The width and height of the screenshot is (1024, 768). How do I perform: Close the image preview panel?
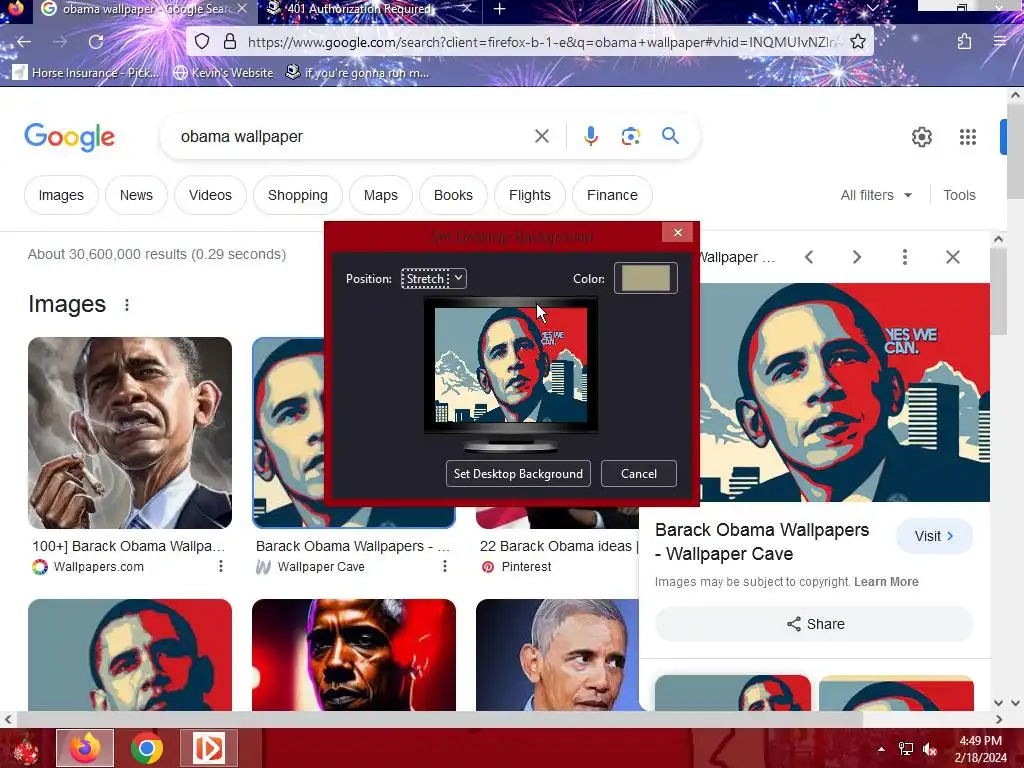953,257
